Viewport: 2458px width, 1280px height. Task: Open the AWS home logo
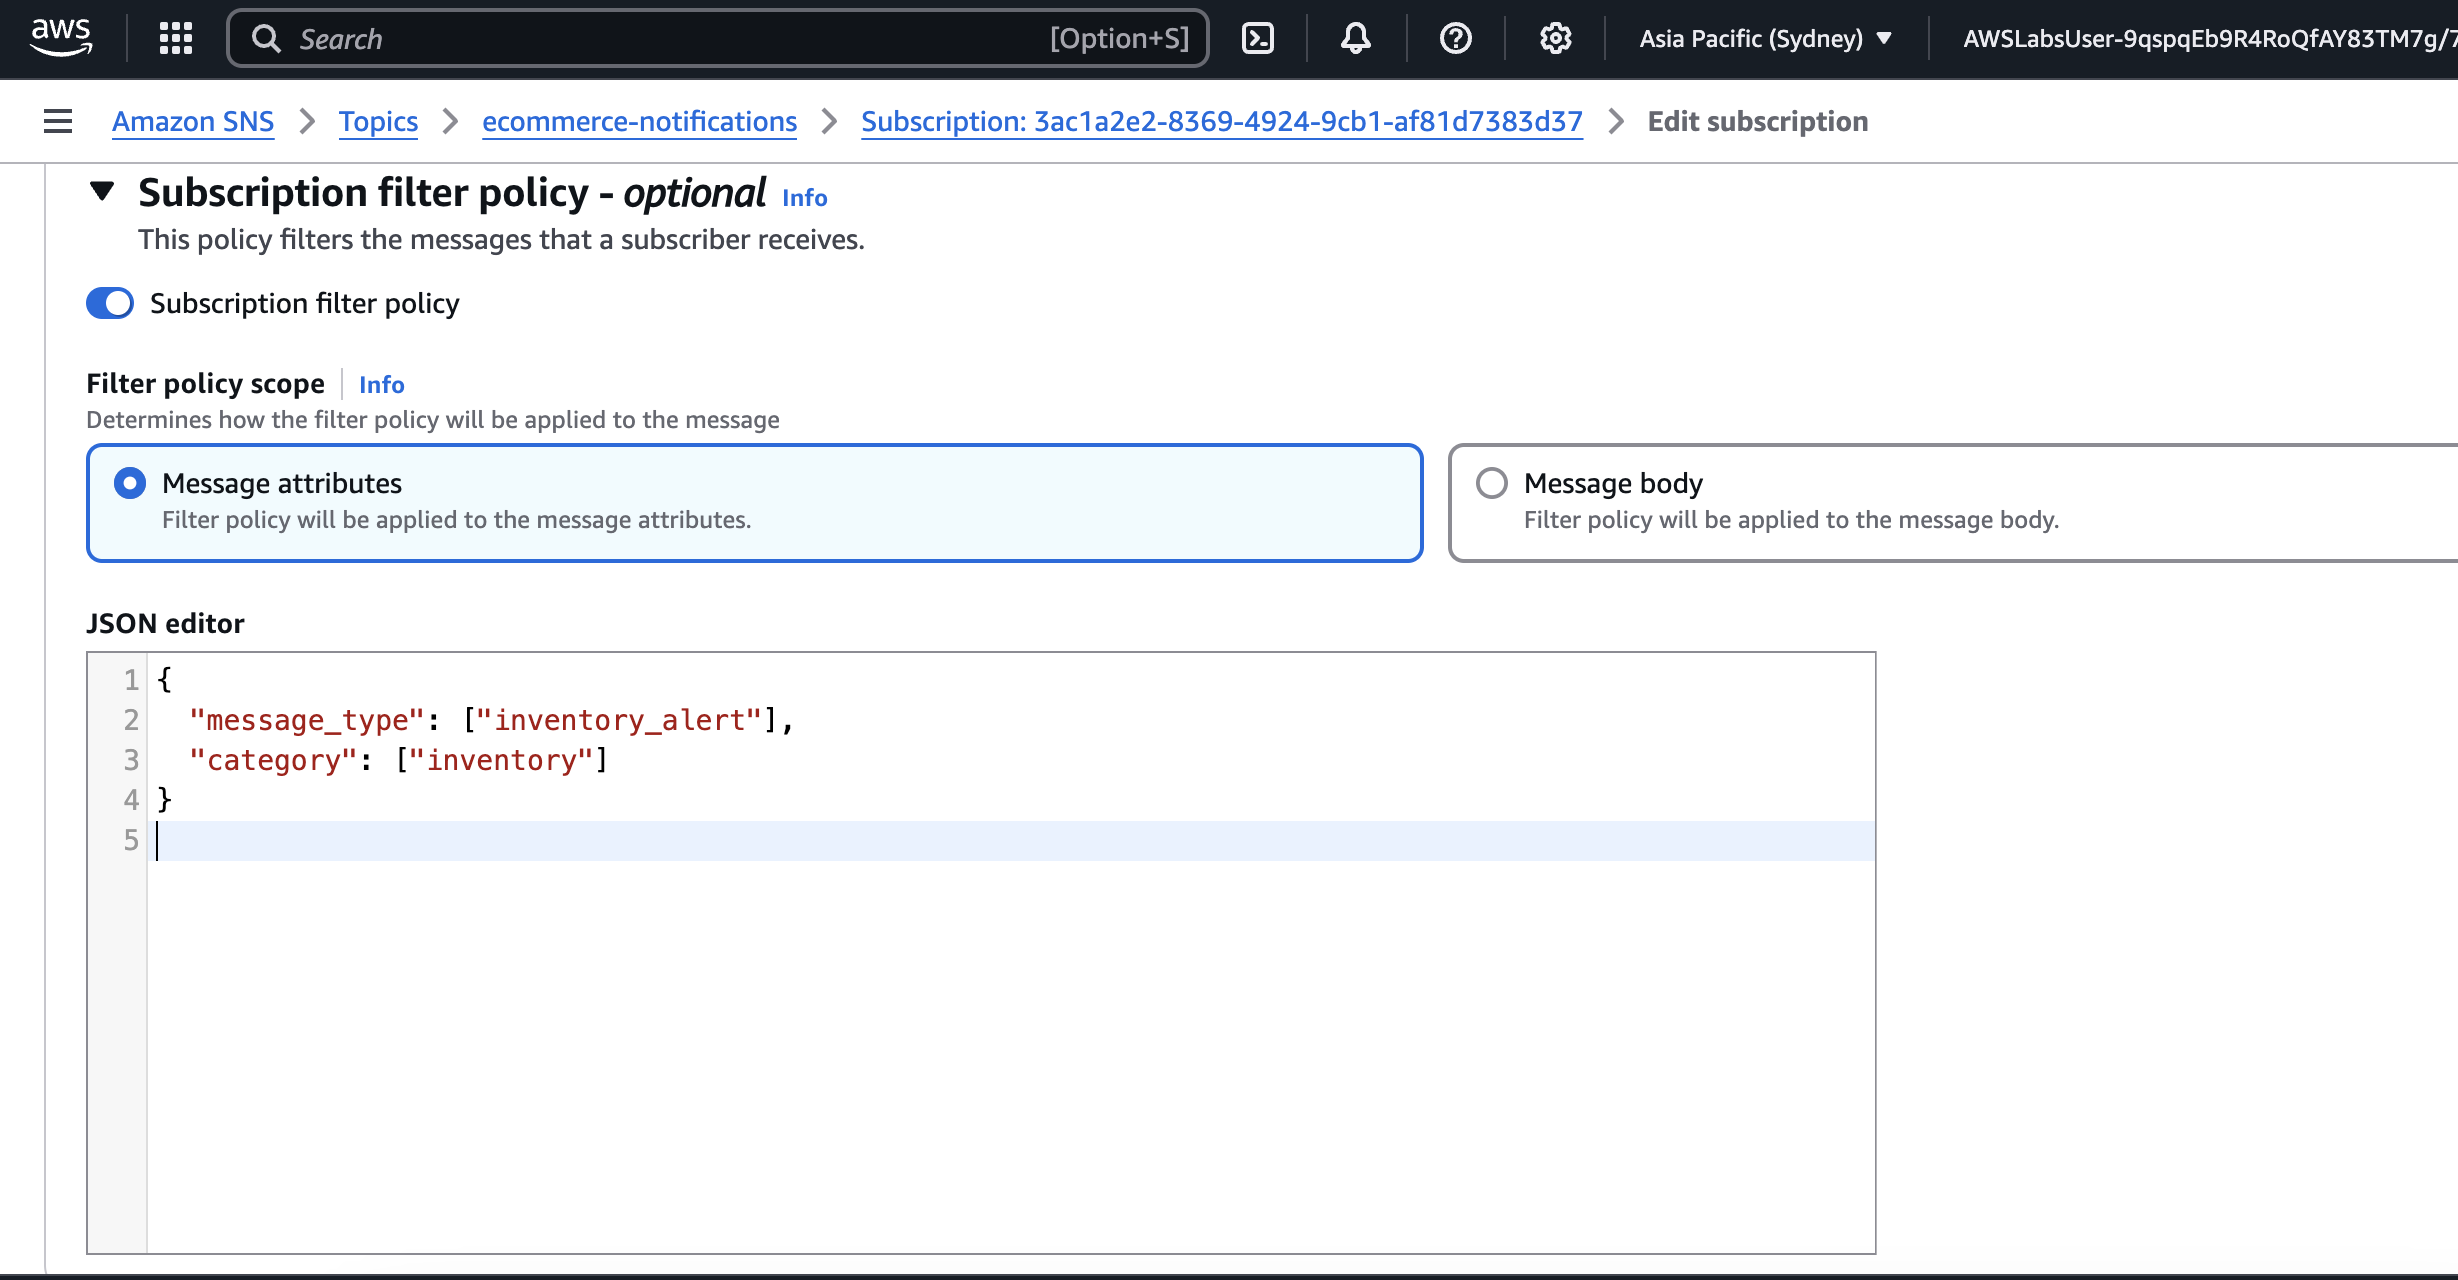pos(61,38)
